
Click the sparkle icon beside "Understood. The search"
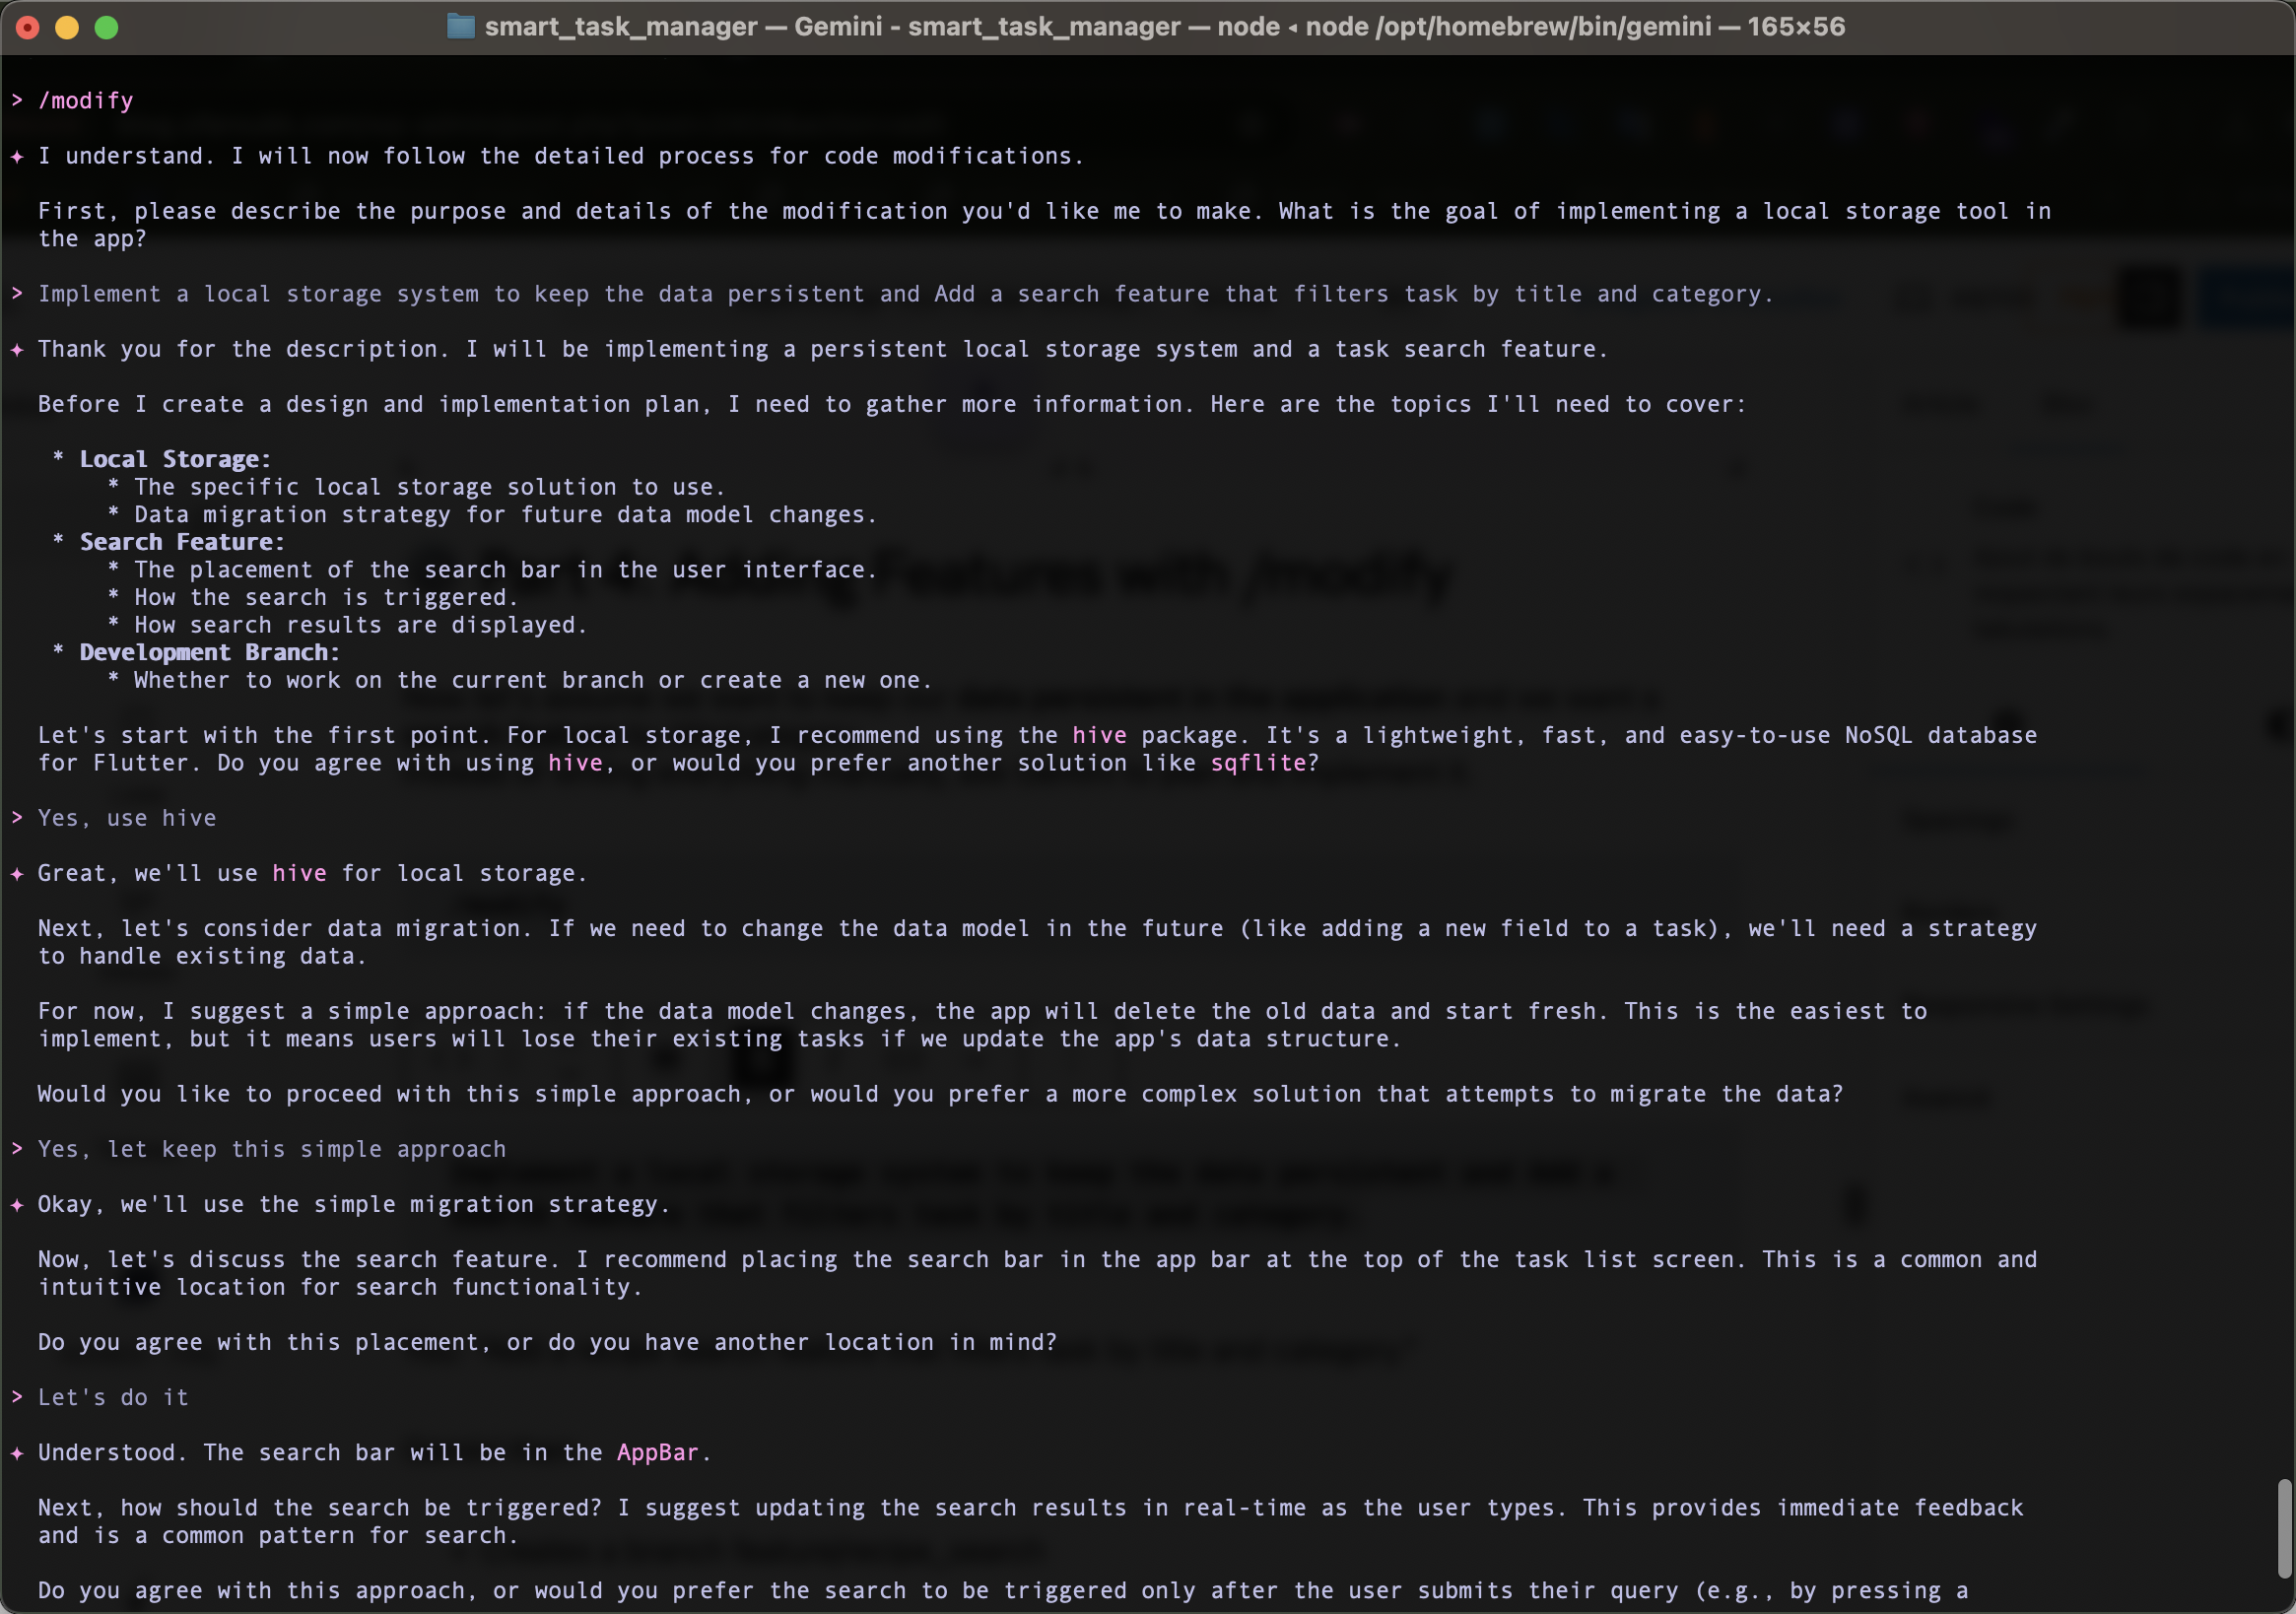click(x=17, y=1452)
